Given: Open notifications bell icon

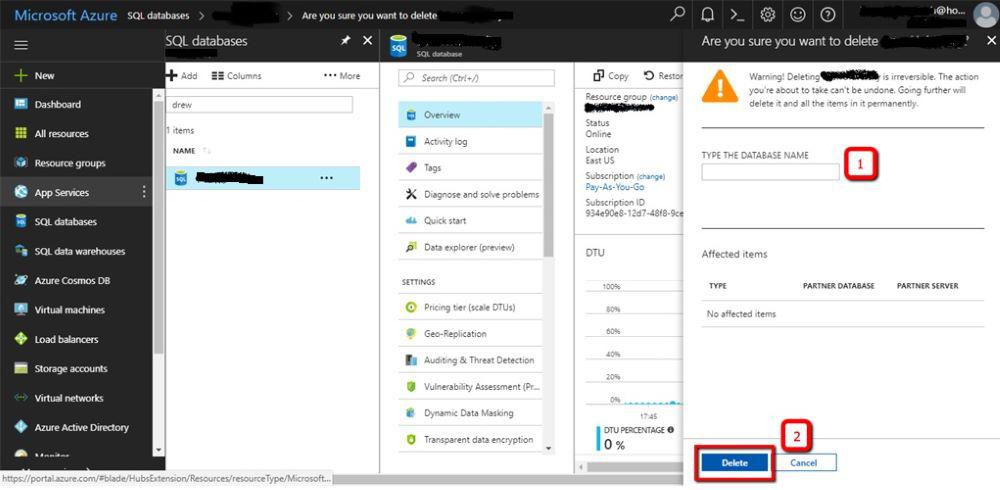Looking at the screenshot, I should coord(707,15).
